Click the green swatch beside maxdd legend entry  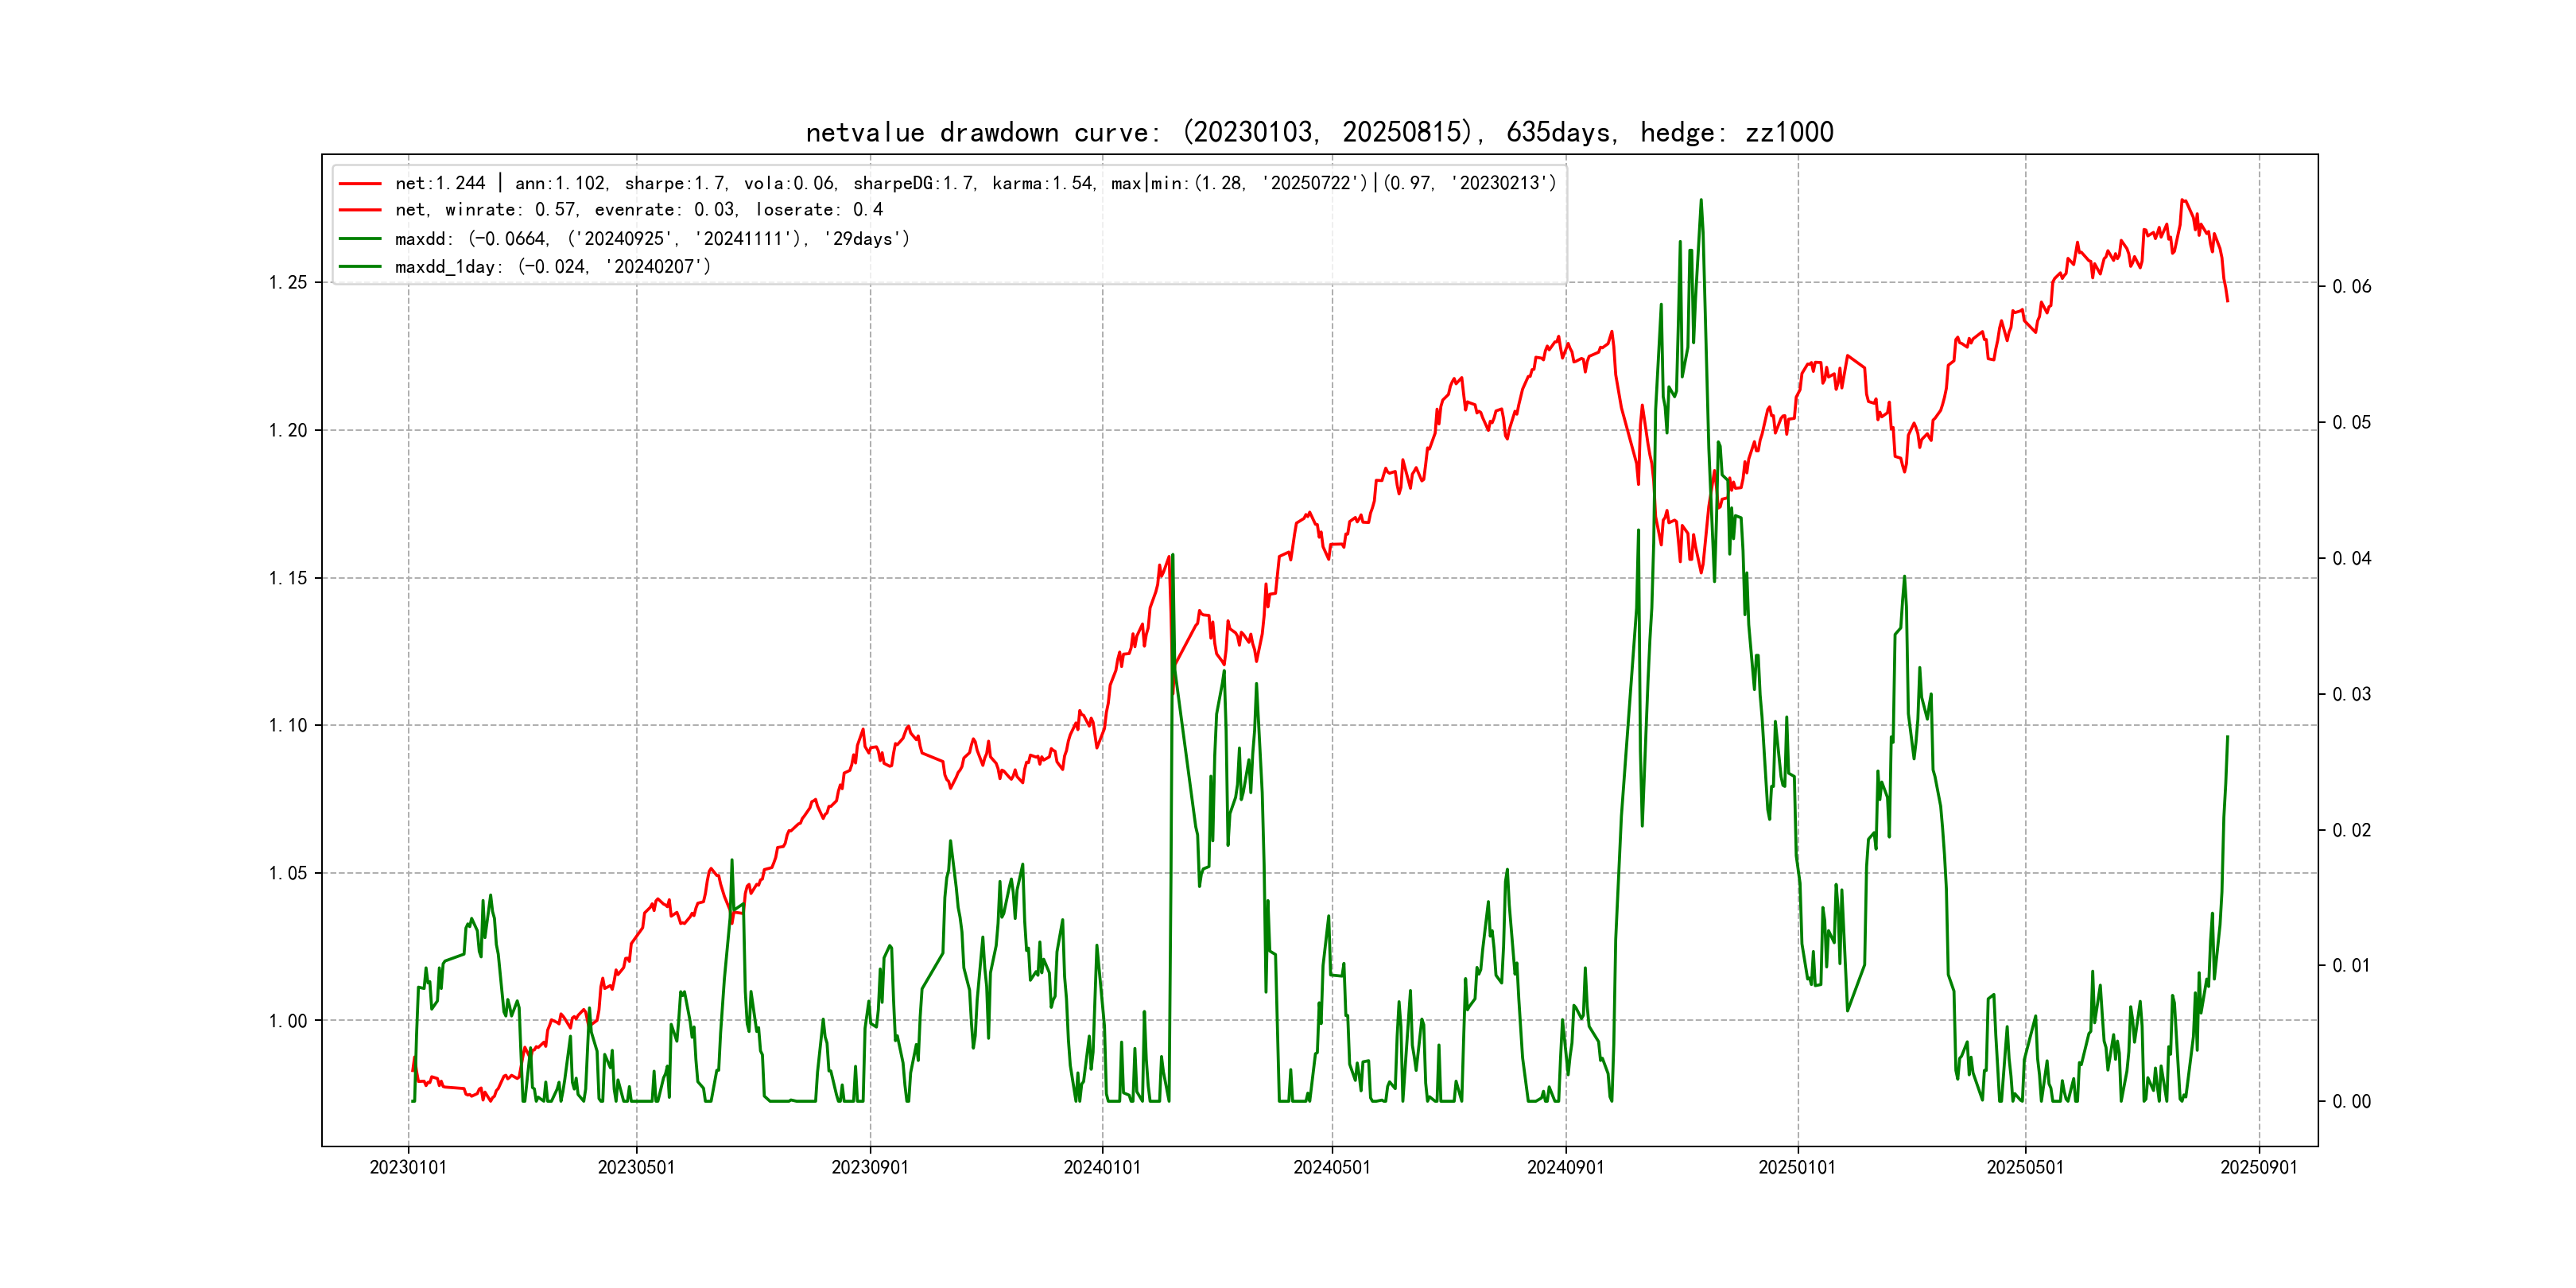[x=360, y=239]
